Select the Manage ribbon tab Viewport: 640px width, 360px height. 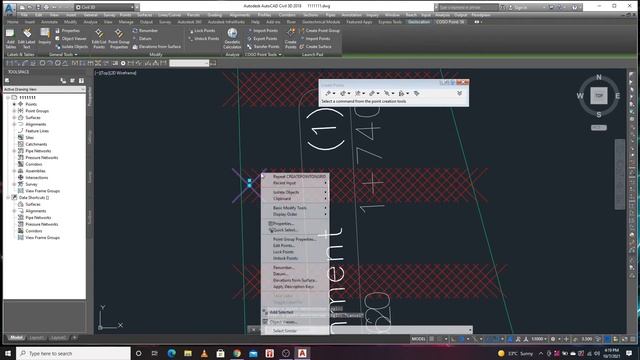tap(126, 22)
